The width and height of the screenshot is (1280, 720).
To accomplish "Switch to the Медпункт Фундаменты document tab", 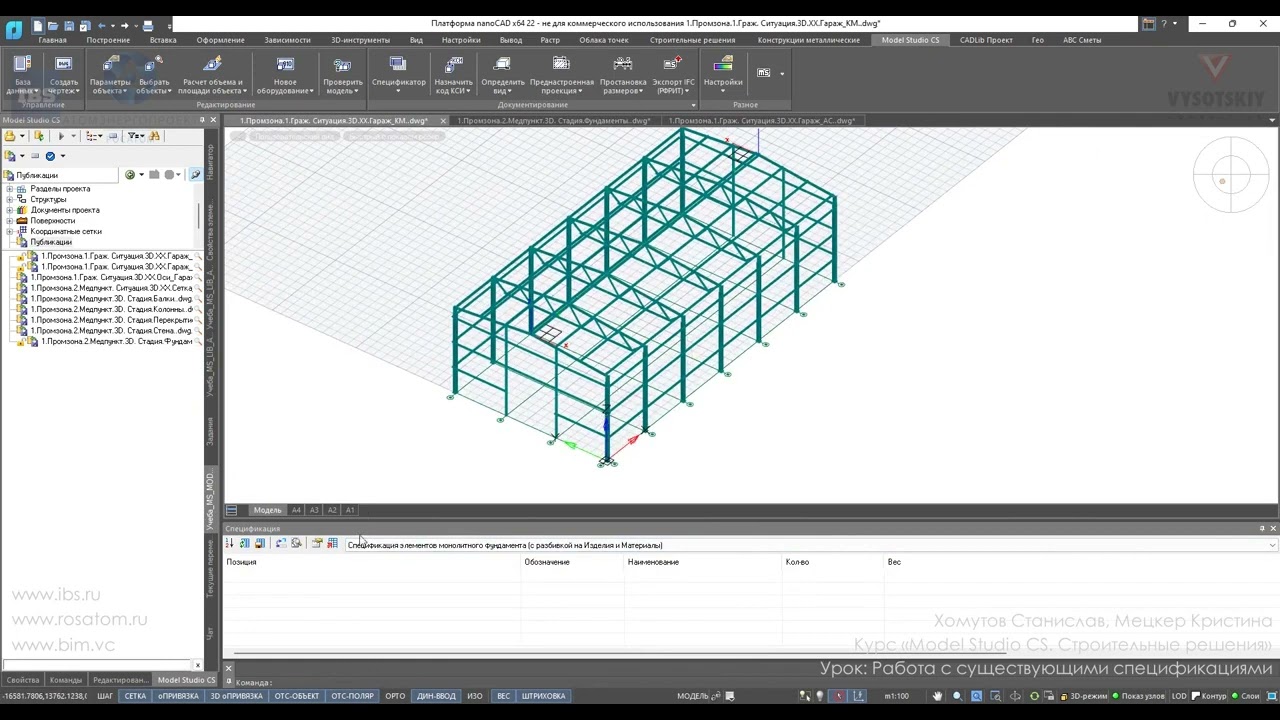I will [553, 121].
